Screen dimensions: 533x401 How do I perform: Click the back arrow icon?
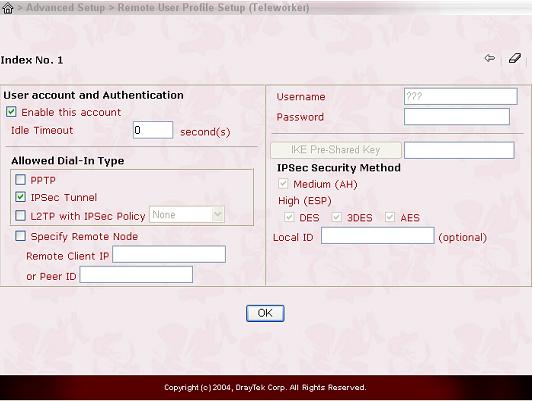490,58
